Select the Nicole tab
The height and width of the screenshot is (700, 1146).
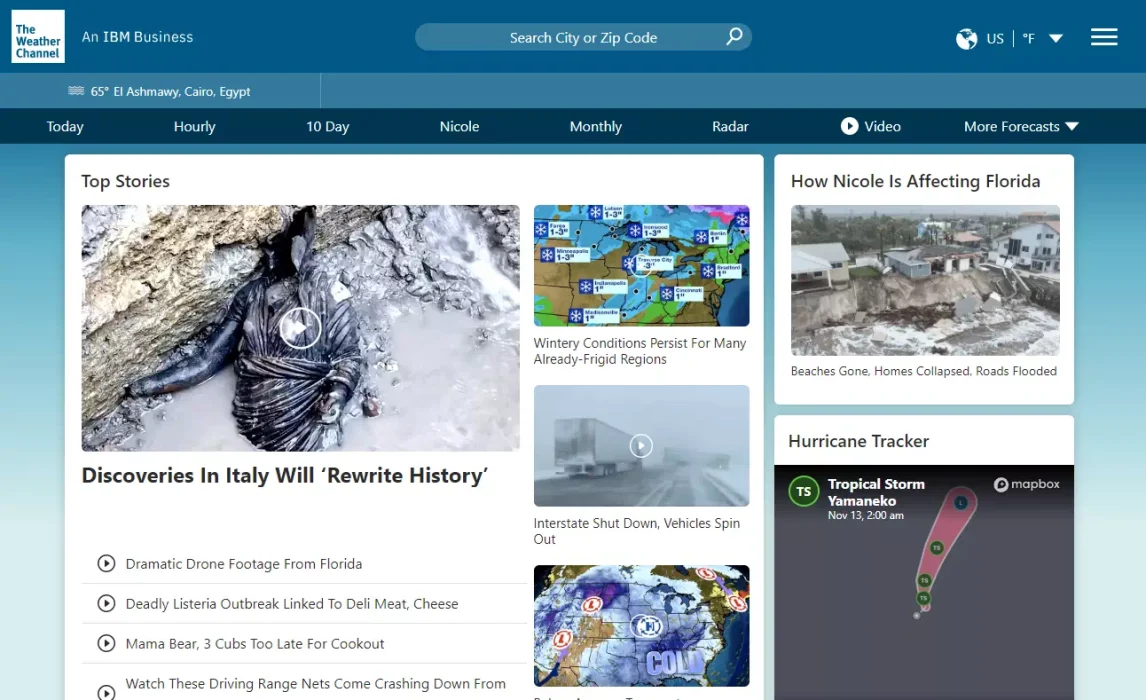tap(459, 126)
